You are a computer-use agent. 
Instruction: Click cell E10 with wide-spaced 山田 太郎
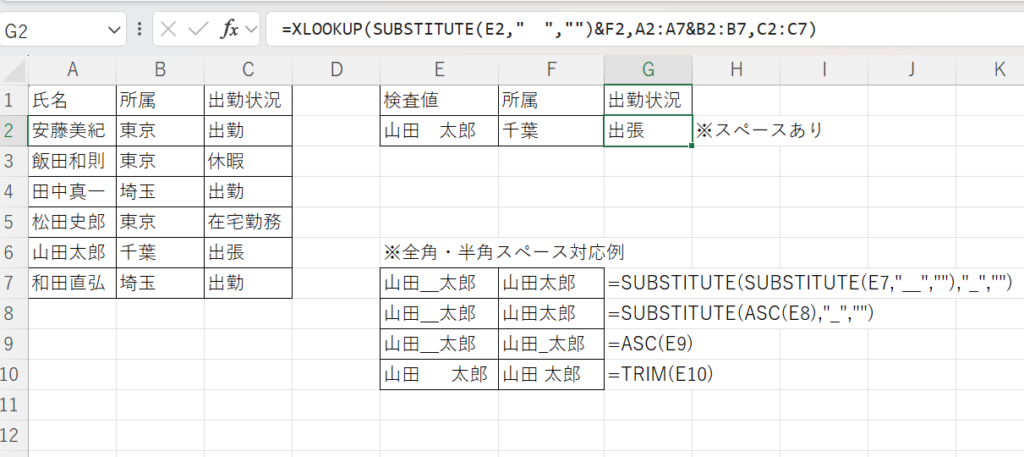click(x=439, y=375)
